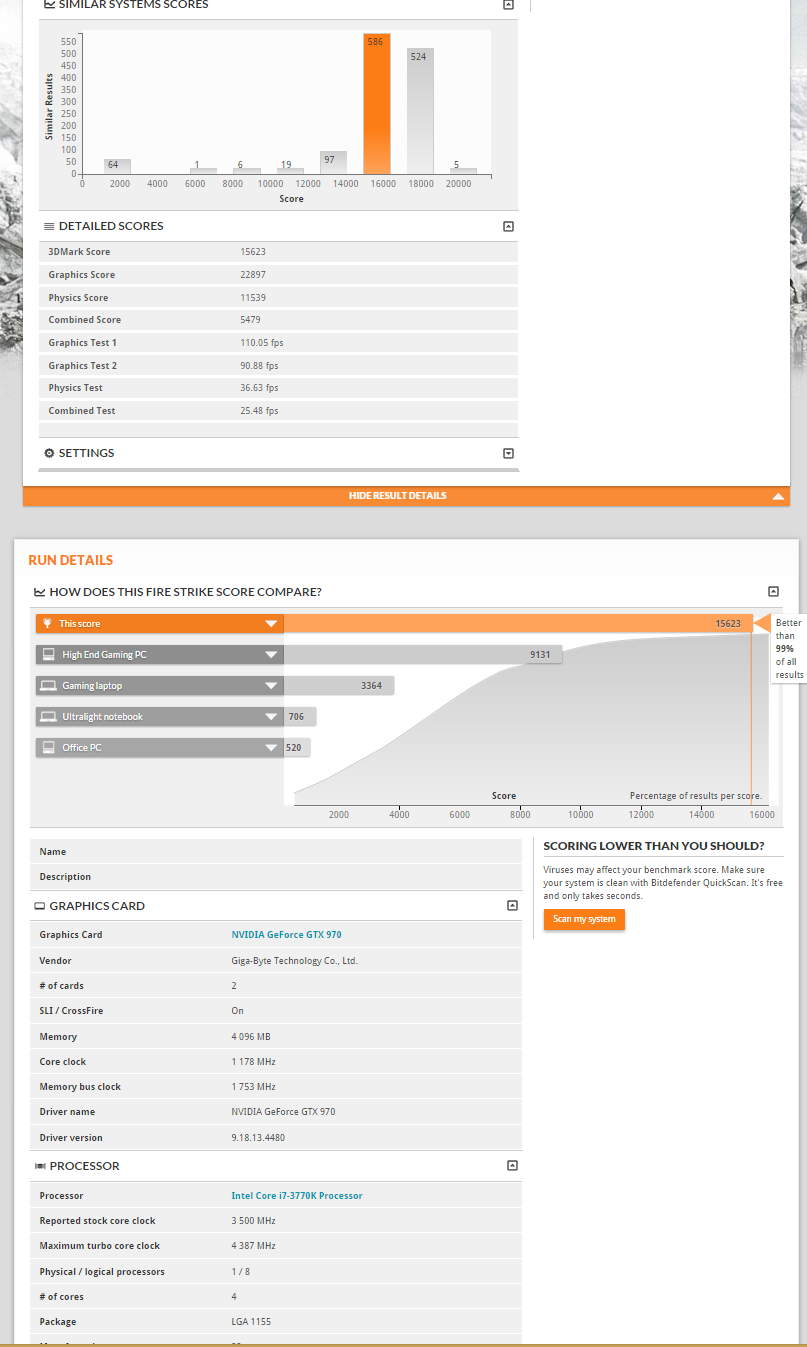Click the Run Details heading
The width and height of the screenshot is (807, 1347).
[71, 560]
